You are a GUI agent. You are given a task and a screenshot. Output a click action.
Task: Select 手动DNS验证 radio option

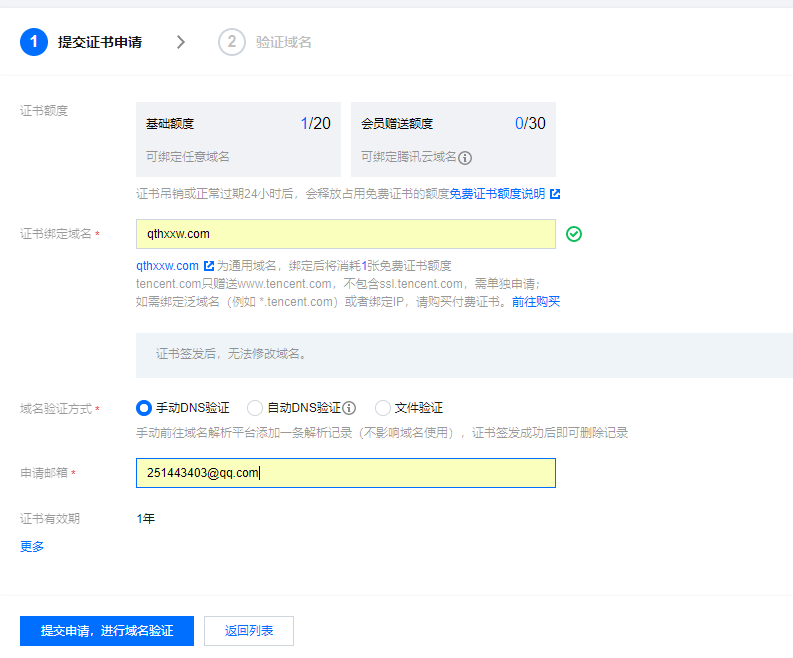pos(144,408)
